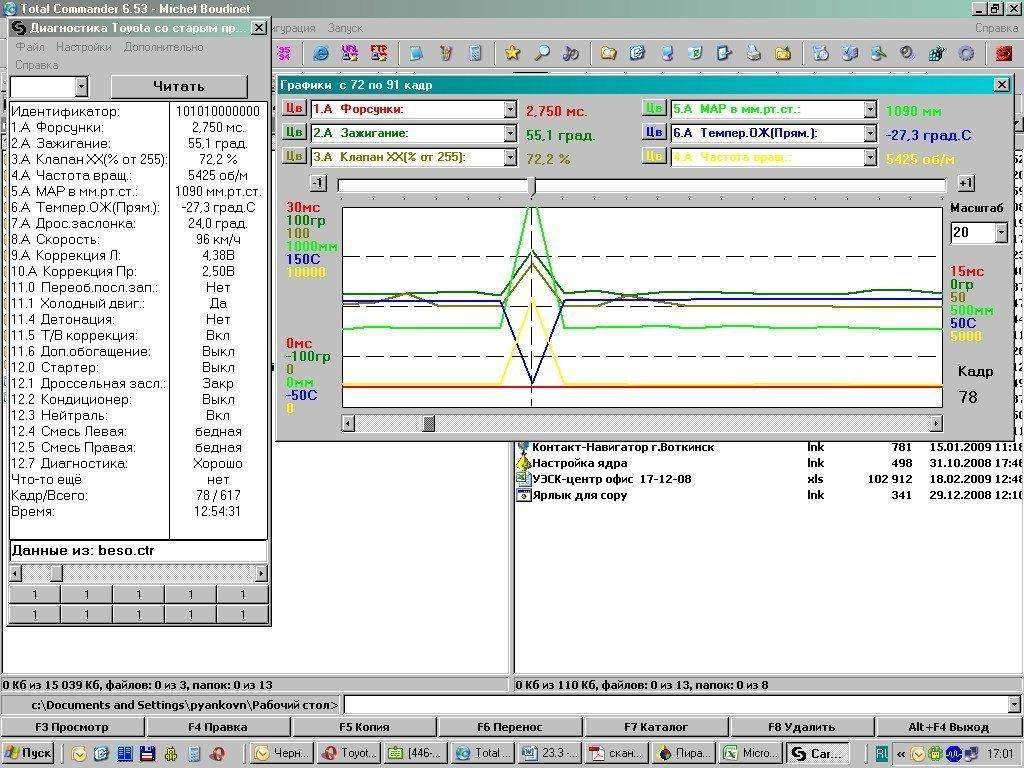Viewport: 1024px width, 768px height.
Task: Click the Цв color button for 2.A Зажигание
Action: click(293, 132)
